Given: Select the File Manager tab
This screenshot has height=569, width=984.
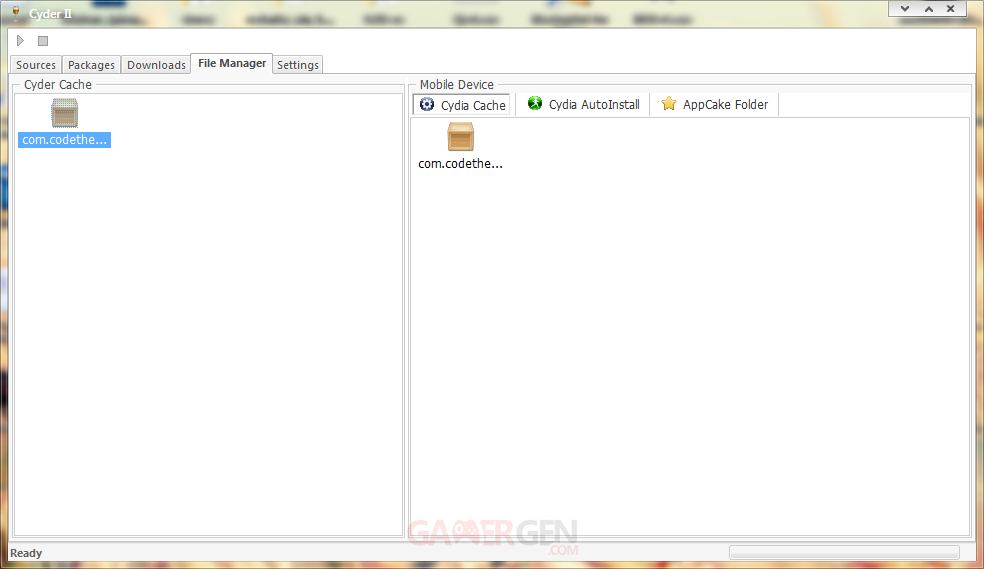Looking at the screenshot, I should point(232,63).
